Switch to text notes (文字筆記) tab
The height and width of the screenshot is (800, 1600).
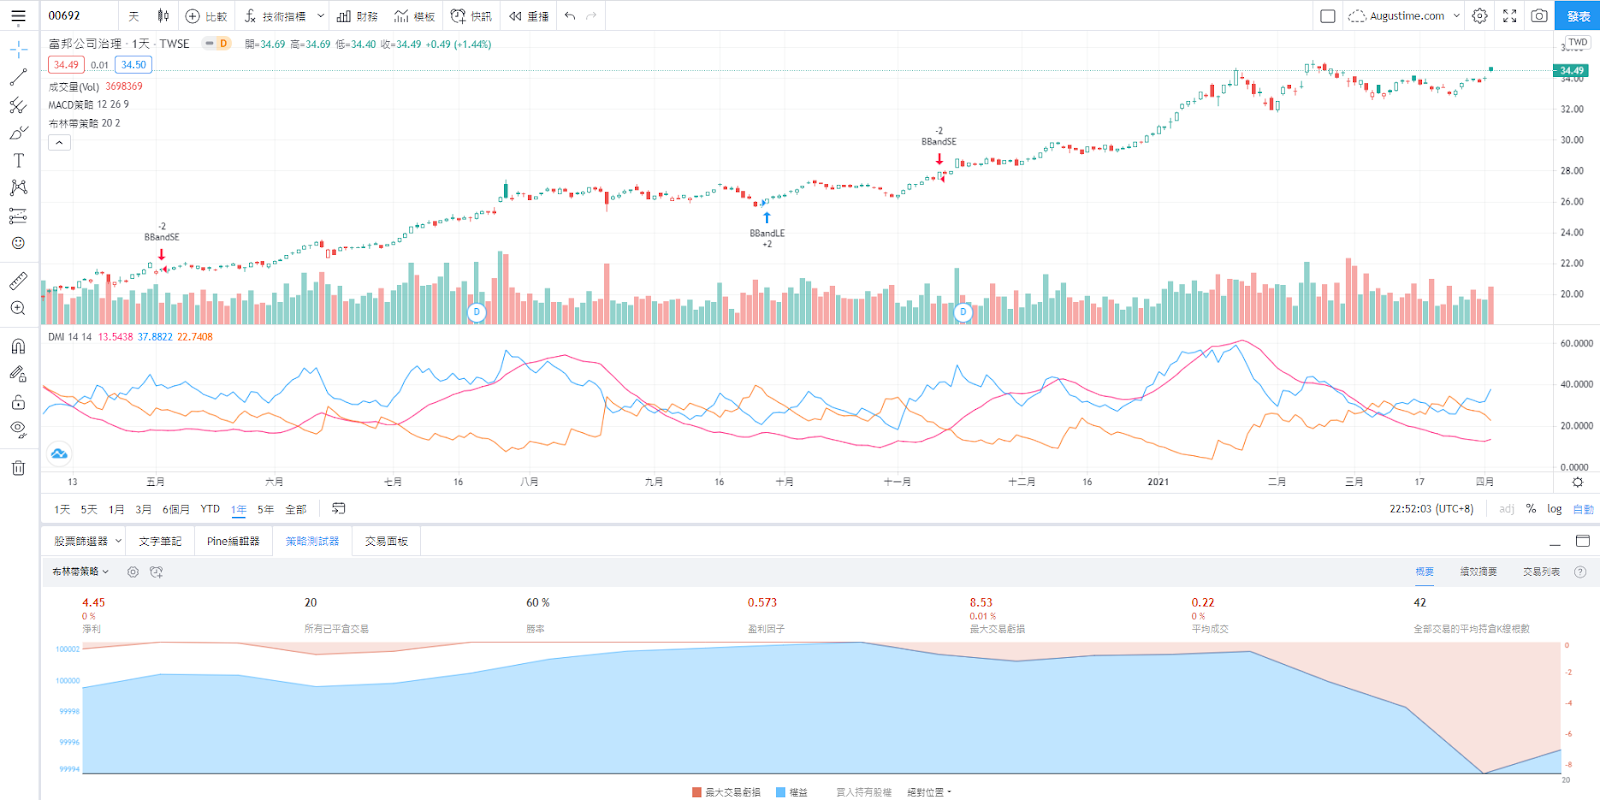coord(160,541)
